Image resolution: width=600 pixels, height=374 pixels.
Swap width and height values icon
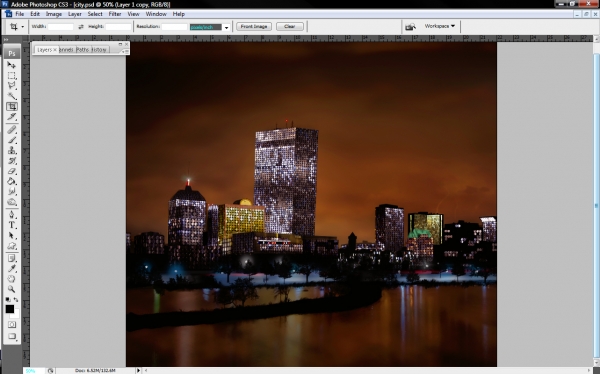(x=81, y=27)
